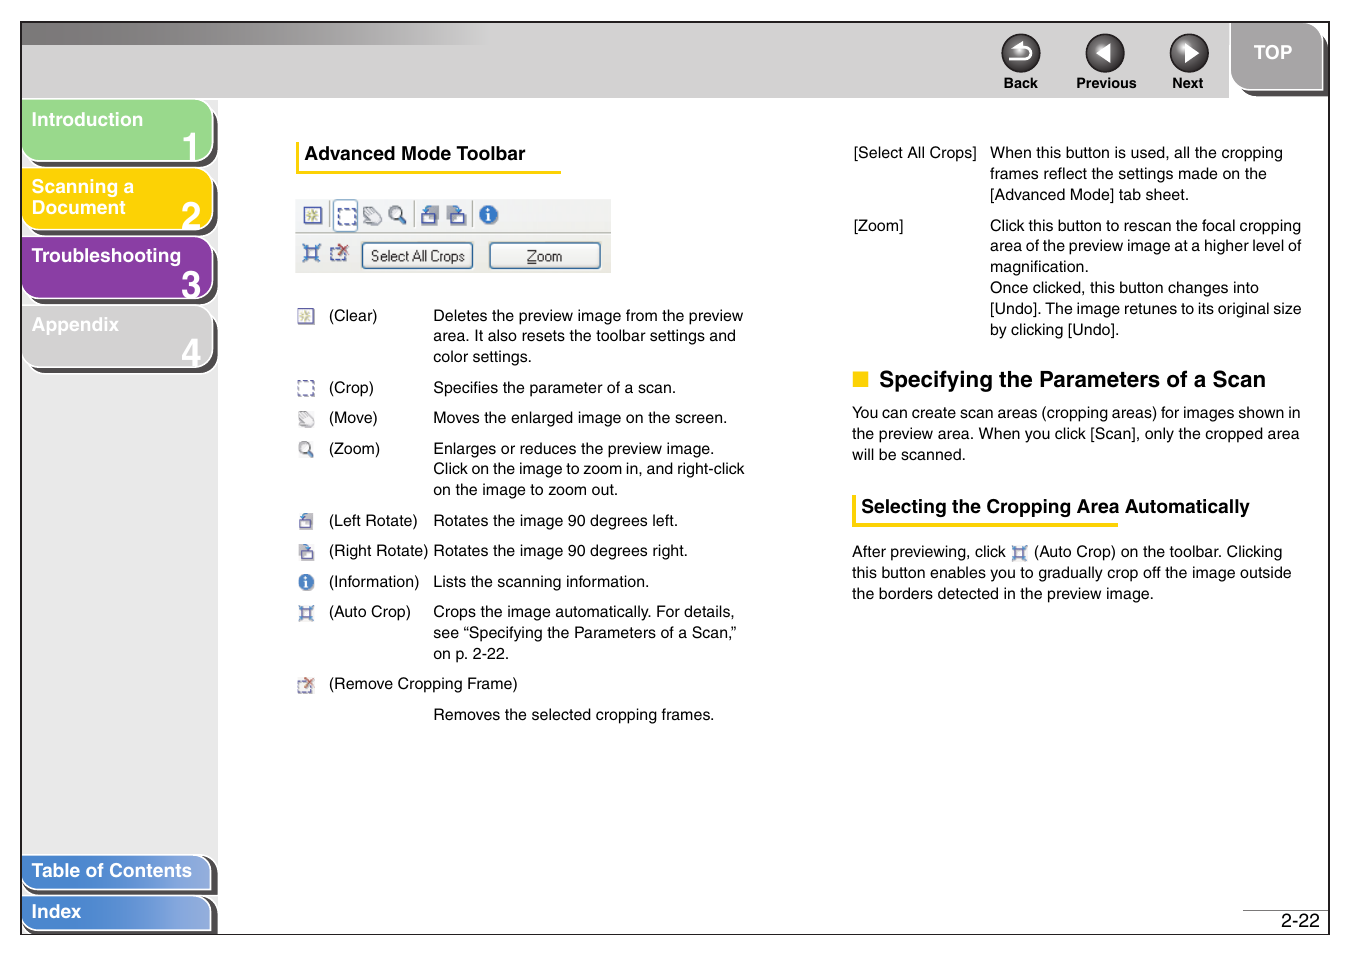Click the Auto Crop icon in the list
Screen dimensions: 1351x954
[x=306, y=613]
